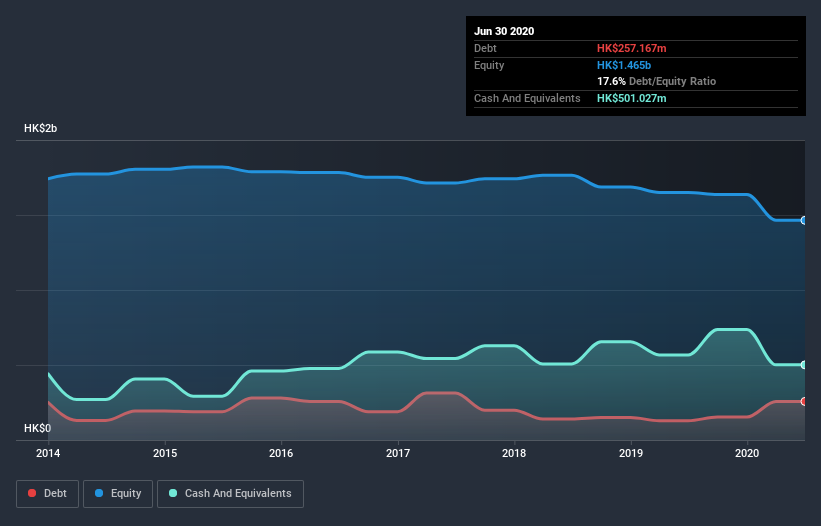Click the HK$501.027m cash value
Screen dimensions: 821x526
click(631, 98)
